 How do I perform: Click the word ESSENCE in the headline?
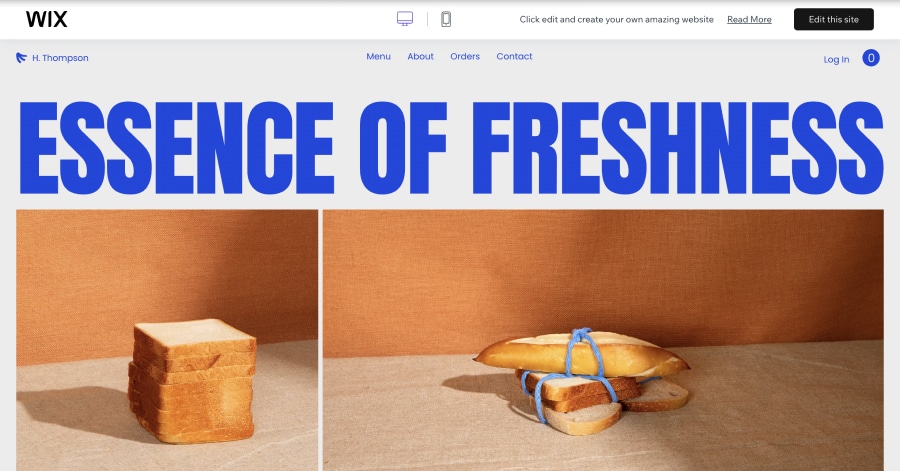pyautogui.click(x=177, y=148)
